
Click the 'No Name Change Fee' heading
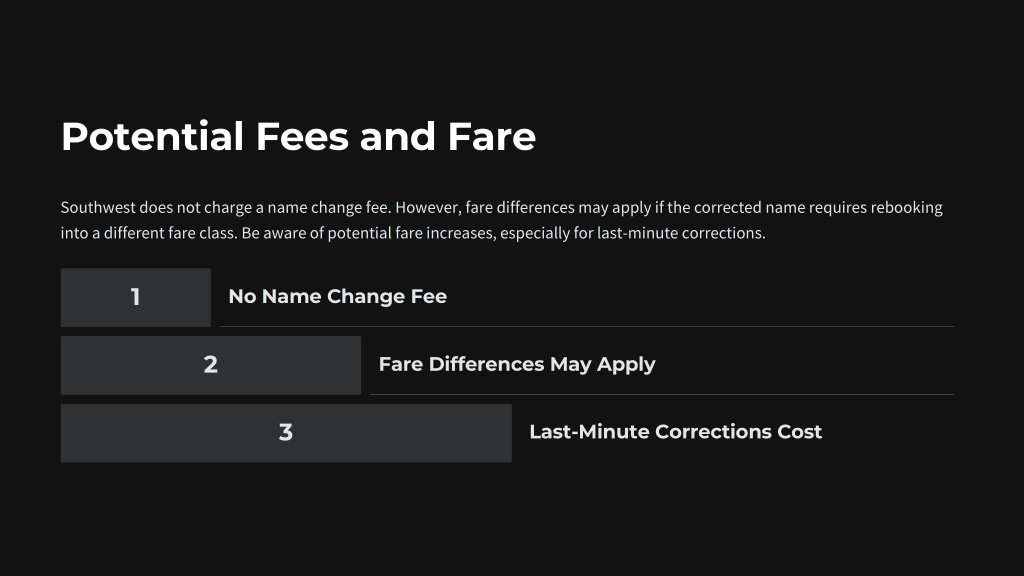click(338, 296)
